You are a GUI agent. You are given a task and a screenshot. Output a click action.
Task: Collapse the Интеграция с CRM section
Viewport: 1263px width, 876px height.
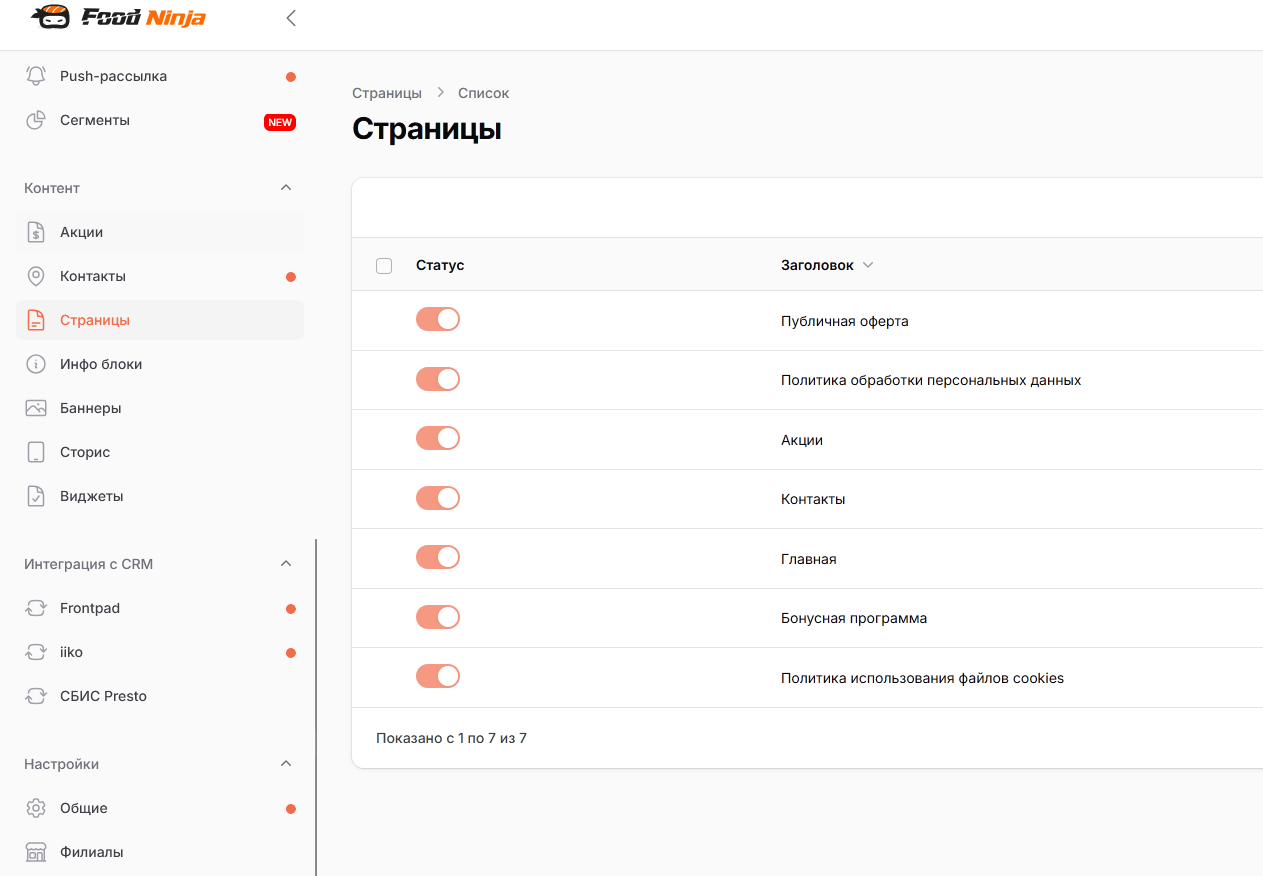tap(286, 564)
